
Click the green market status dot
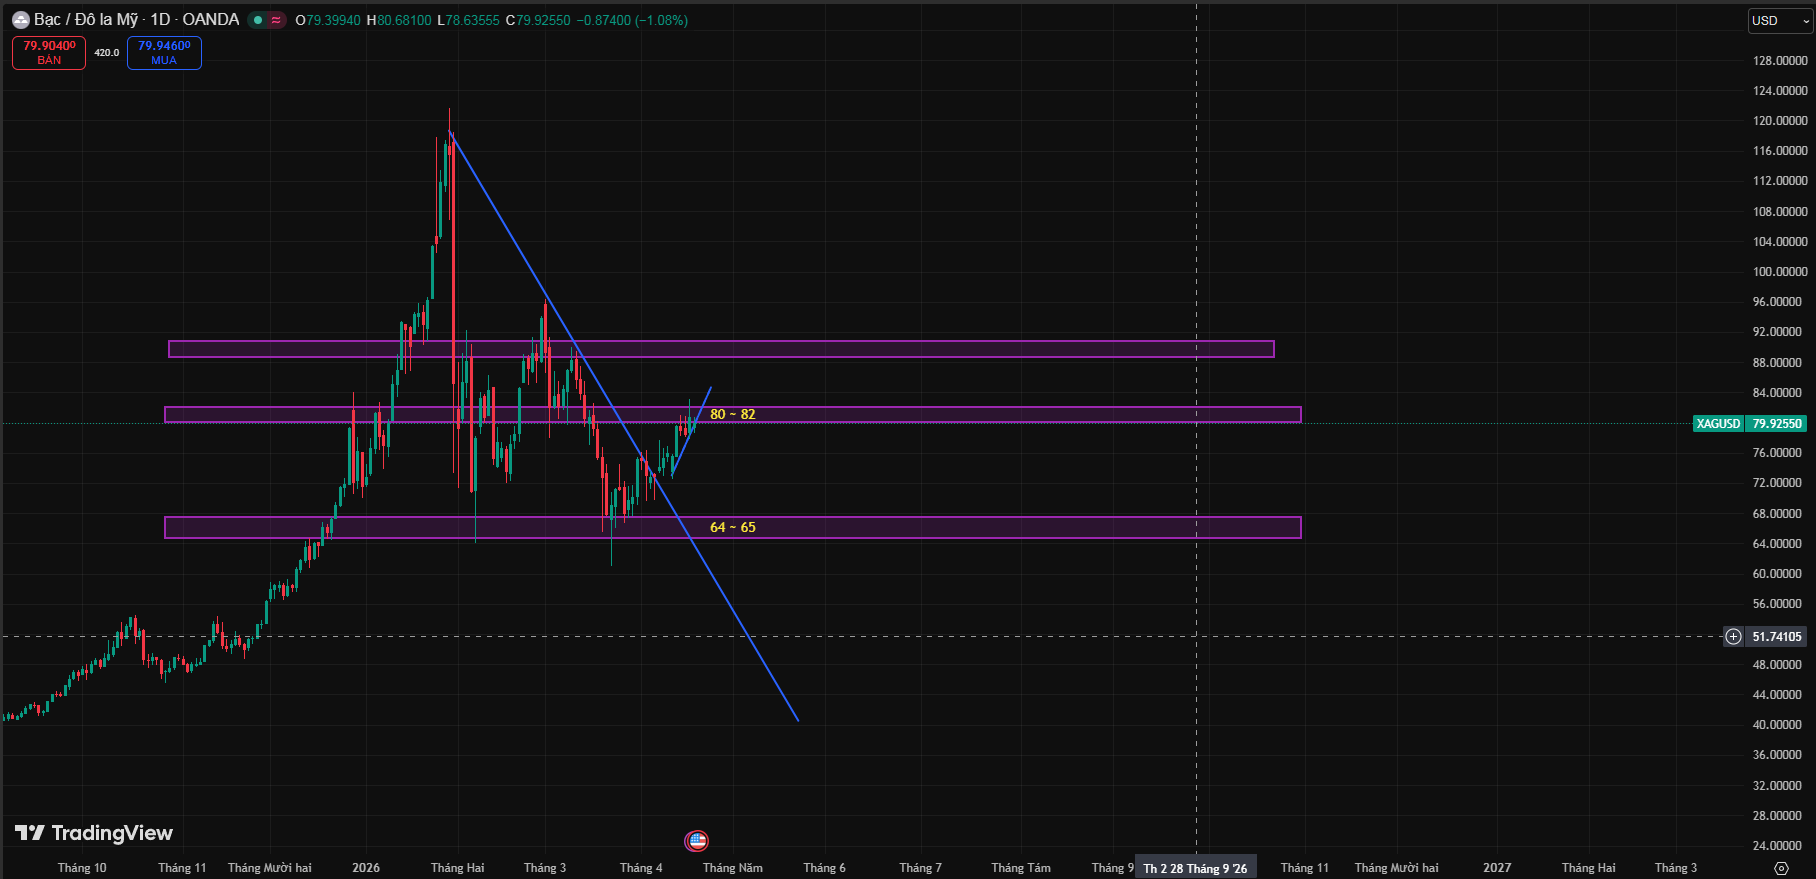click(258, 20)
